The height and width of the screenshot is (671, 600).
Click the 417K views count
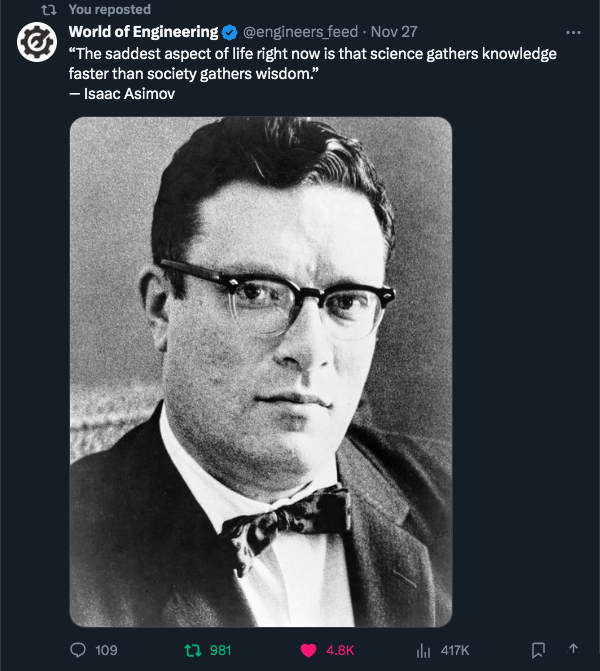[455, 650]
